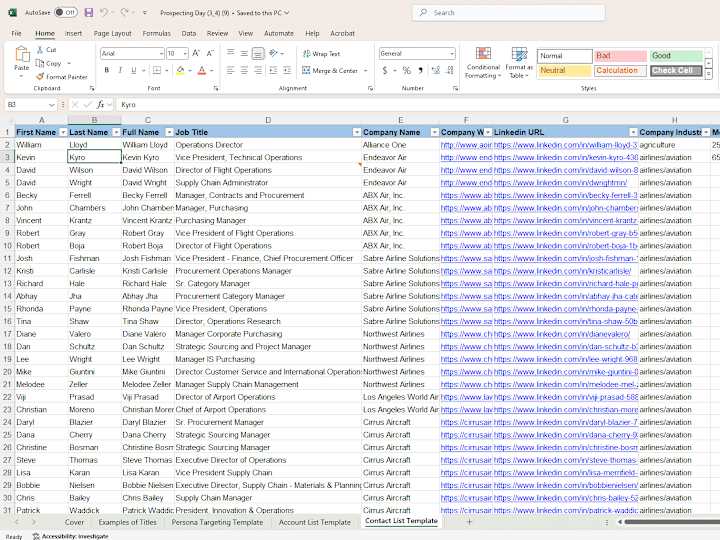Click the formula bar showing Kyro

click(x=417, y=105)
